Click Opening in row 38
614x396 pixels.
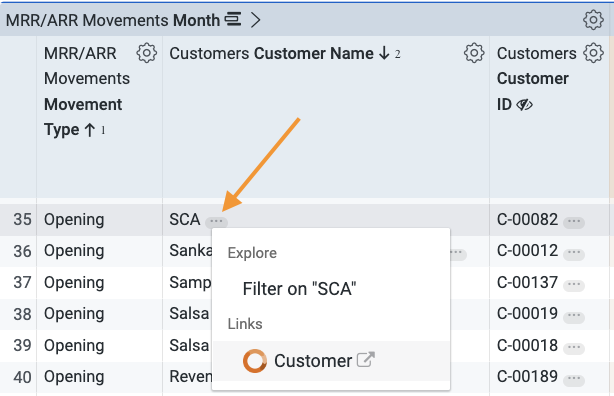pyautogui.click(x=74, y=315)
